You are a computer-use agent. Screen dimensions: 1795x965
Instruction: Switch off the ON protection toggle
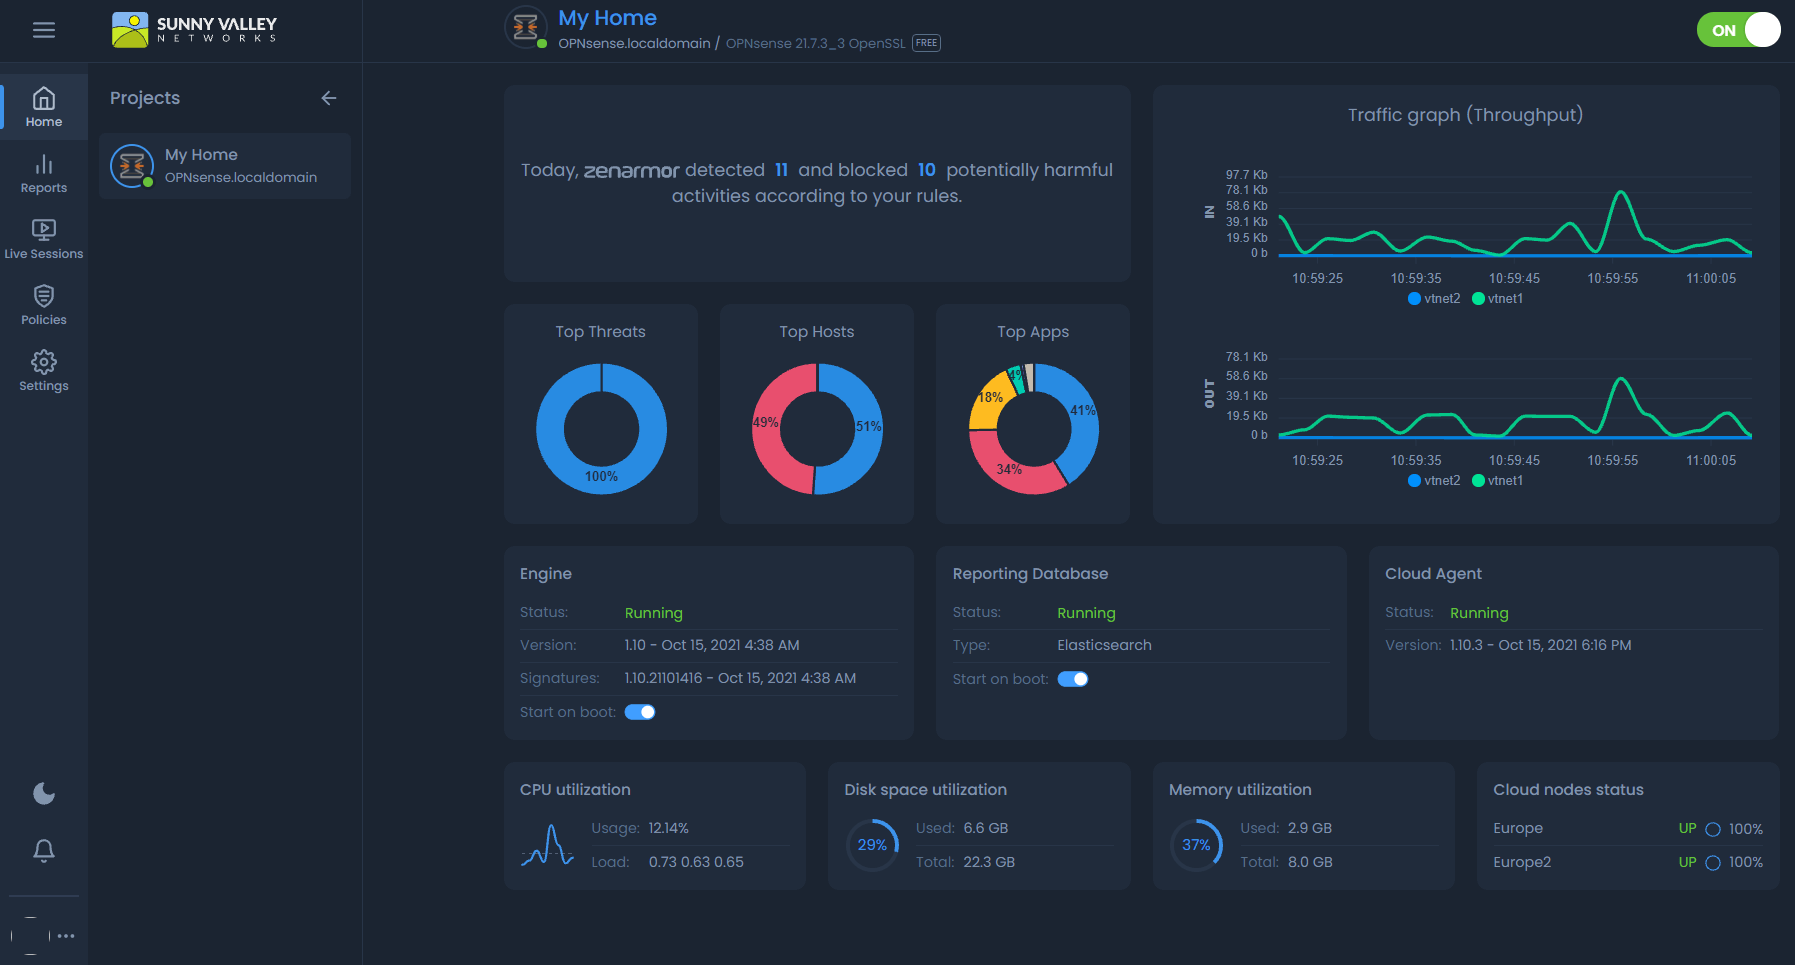[x=1738, y=30]
